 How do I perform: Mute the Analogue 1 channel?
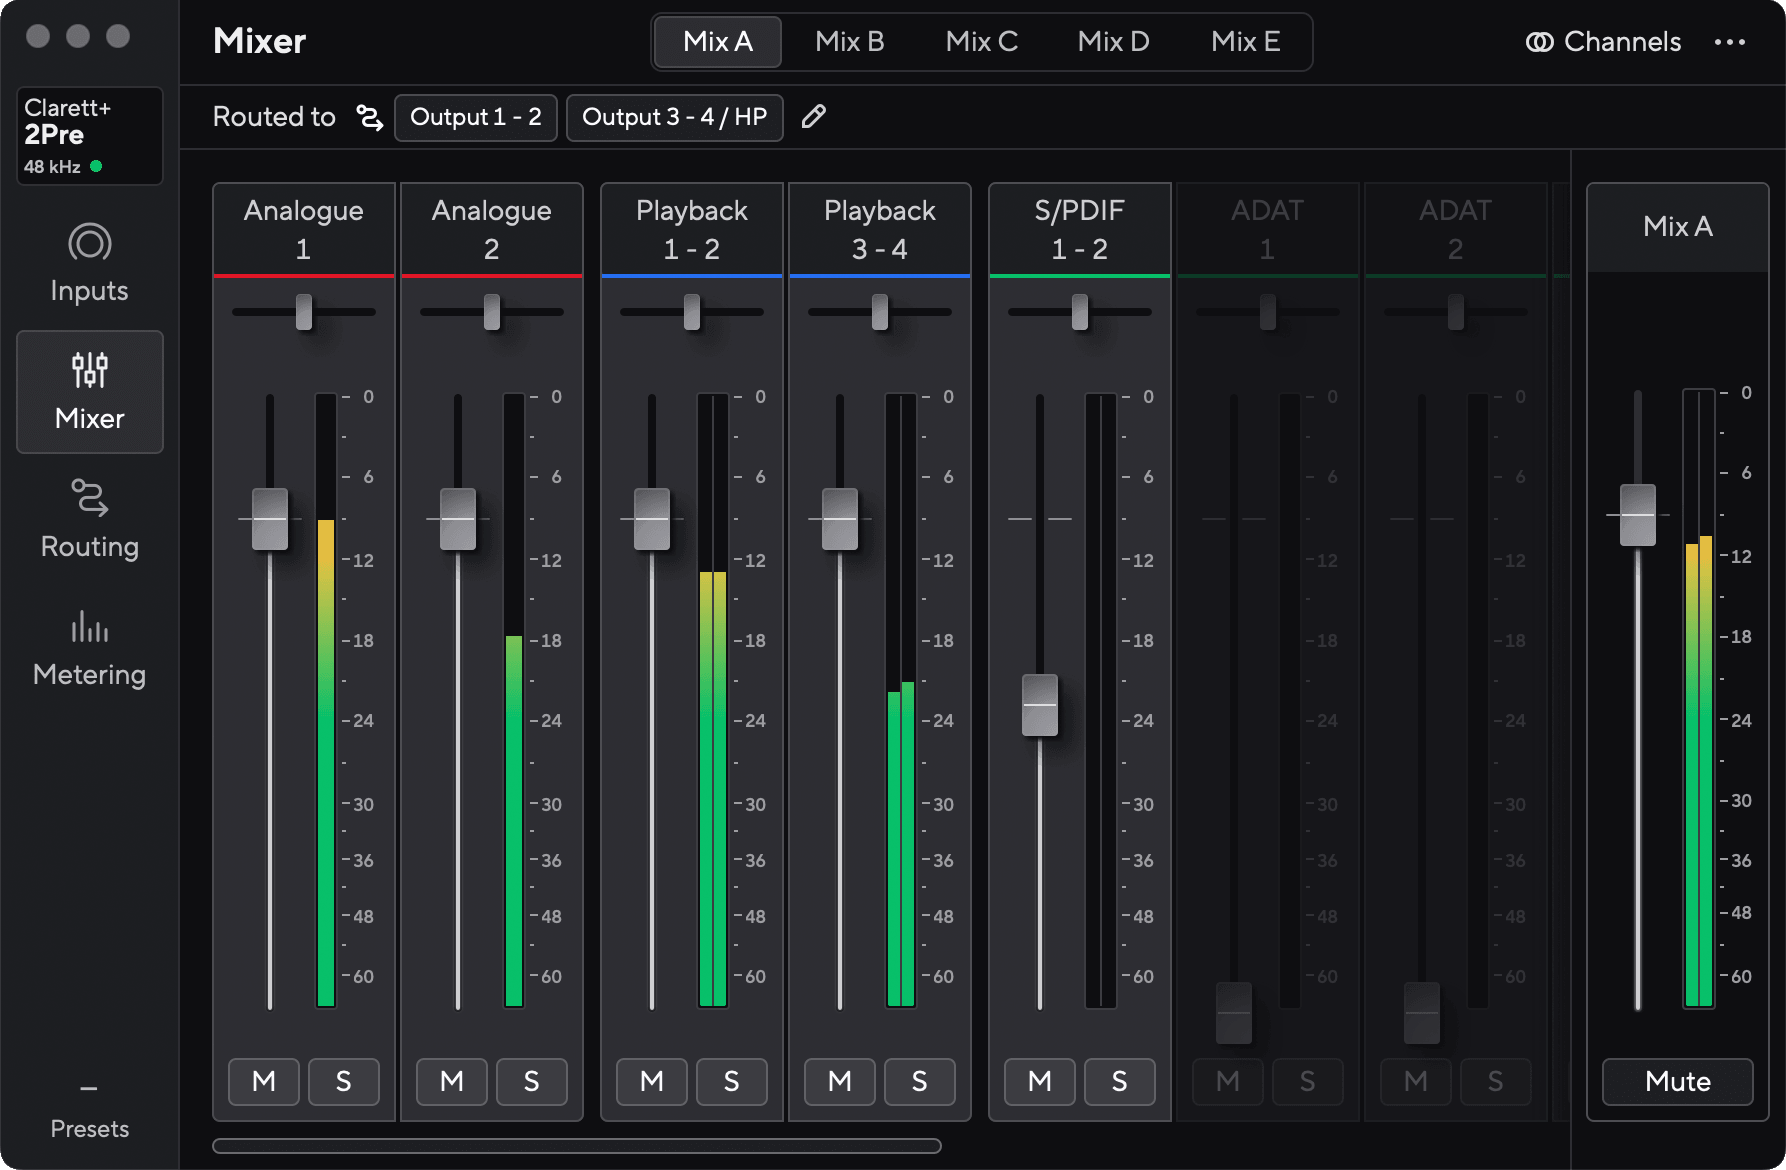[x=264, y=1081]
